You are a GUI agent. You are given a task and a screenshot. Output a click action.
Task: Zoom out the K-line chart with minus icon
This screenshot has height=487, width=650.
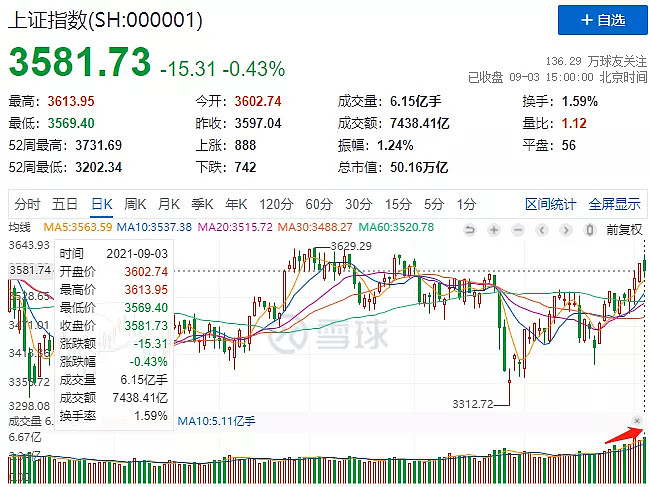click(x=518, y=230)
